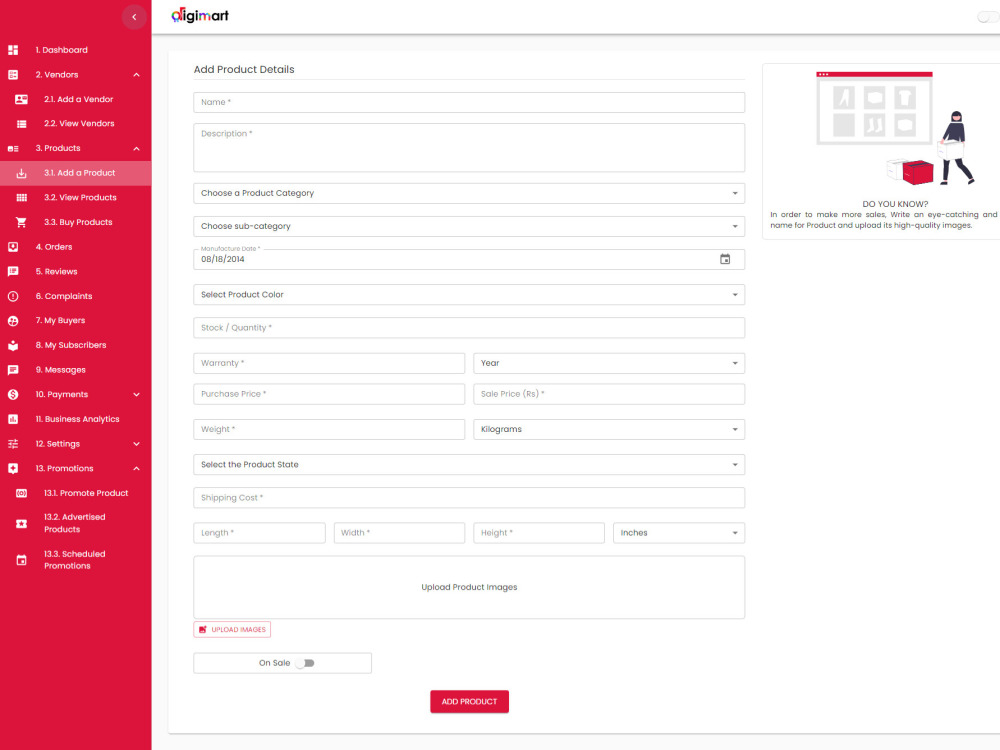Toggle the On Sale switch
The height and width of the screenshot is (750, 1000).
(305, 663)
